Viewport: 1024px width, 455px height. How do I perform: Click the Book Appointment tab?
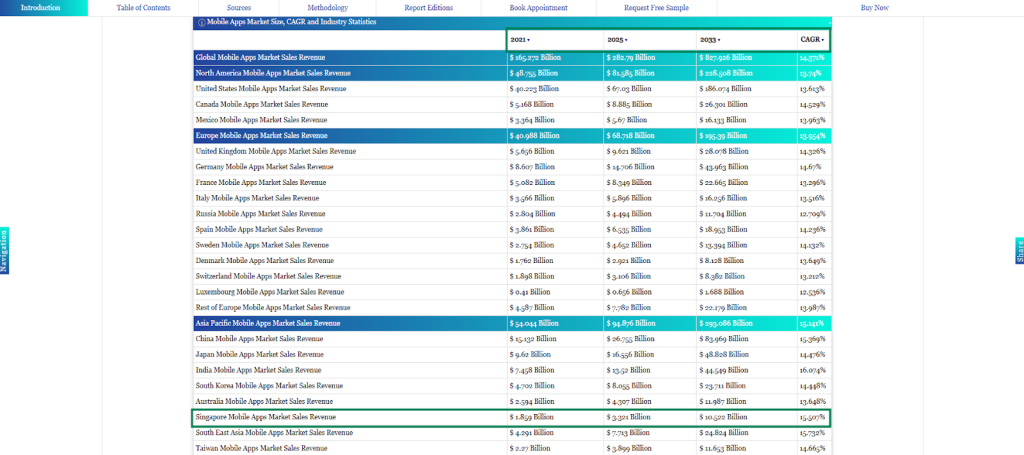click(538, 8)
